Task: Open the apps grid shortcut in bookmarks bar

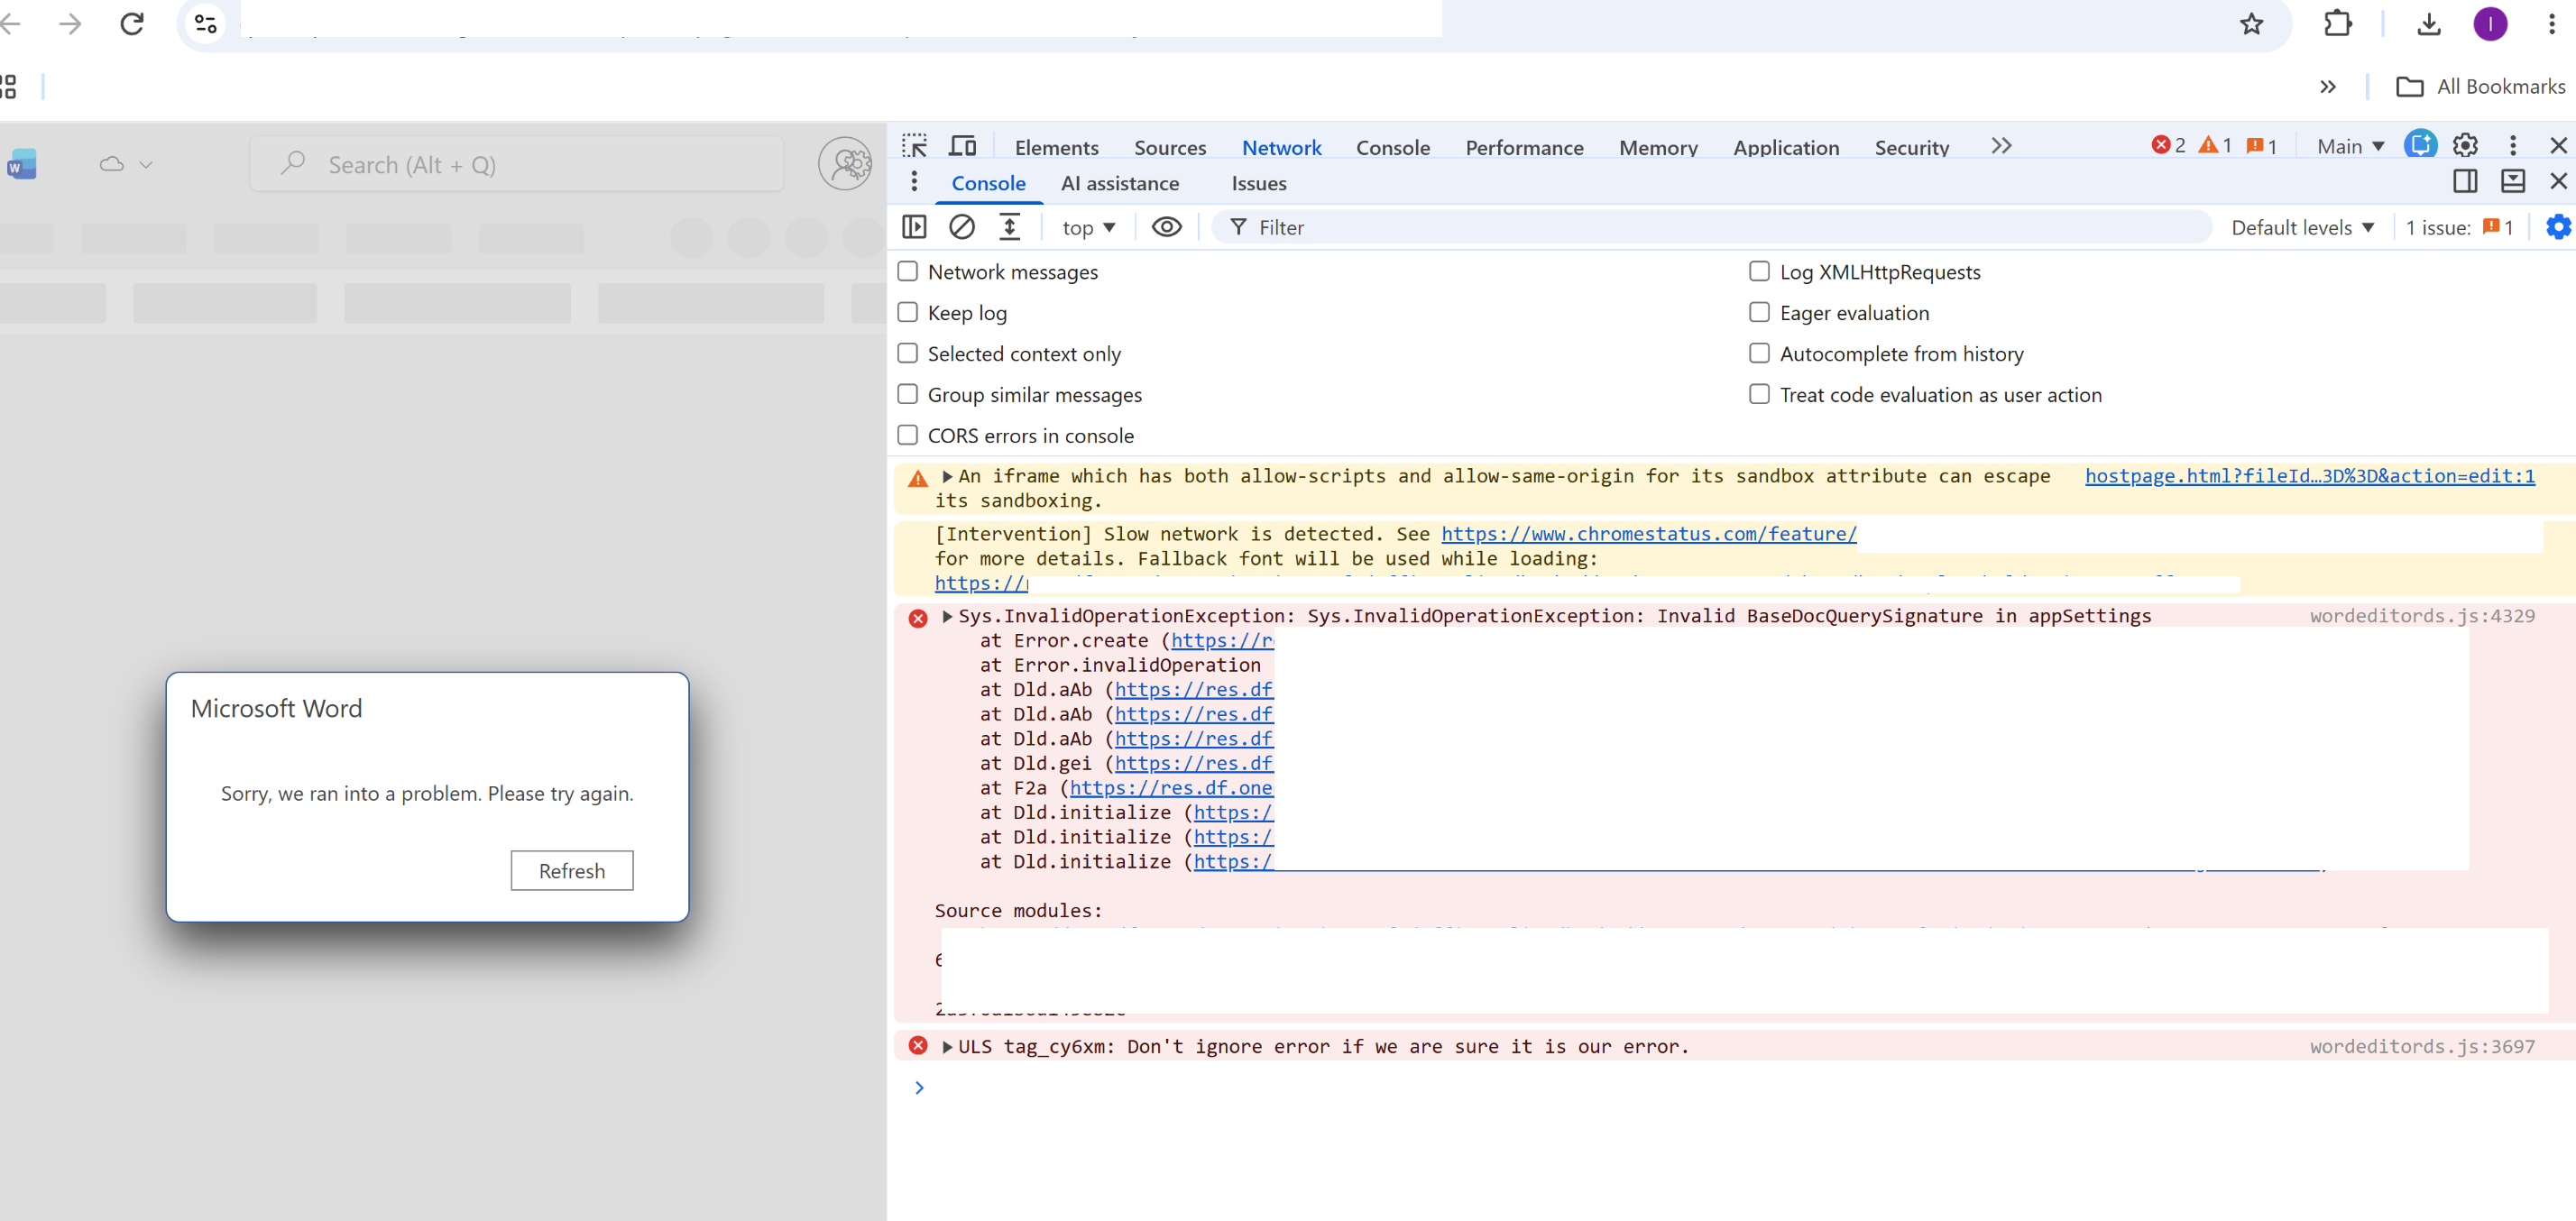Action: (x=8, y=87)
